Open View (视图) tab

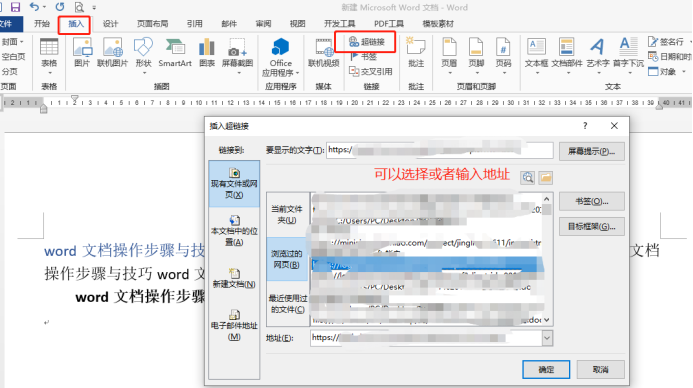(297, 24)
